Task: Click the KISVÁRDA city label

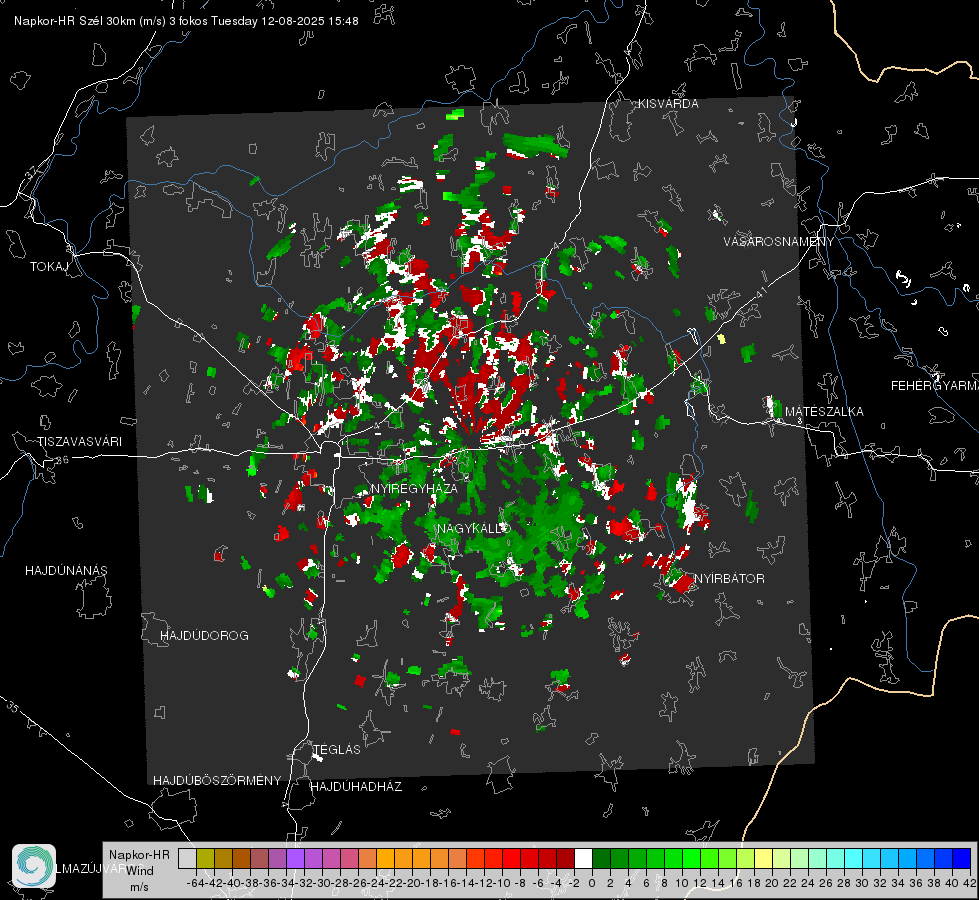Action: click(x=668, y=104)
